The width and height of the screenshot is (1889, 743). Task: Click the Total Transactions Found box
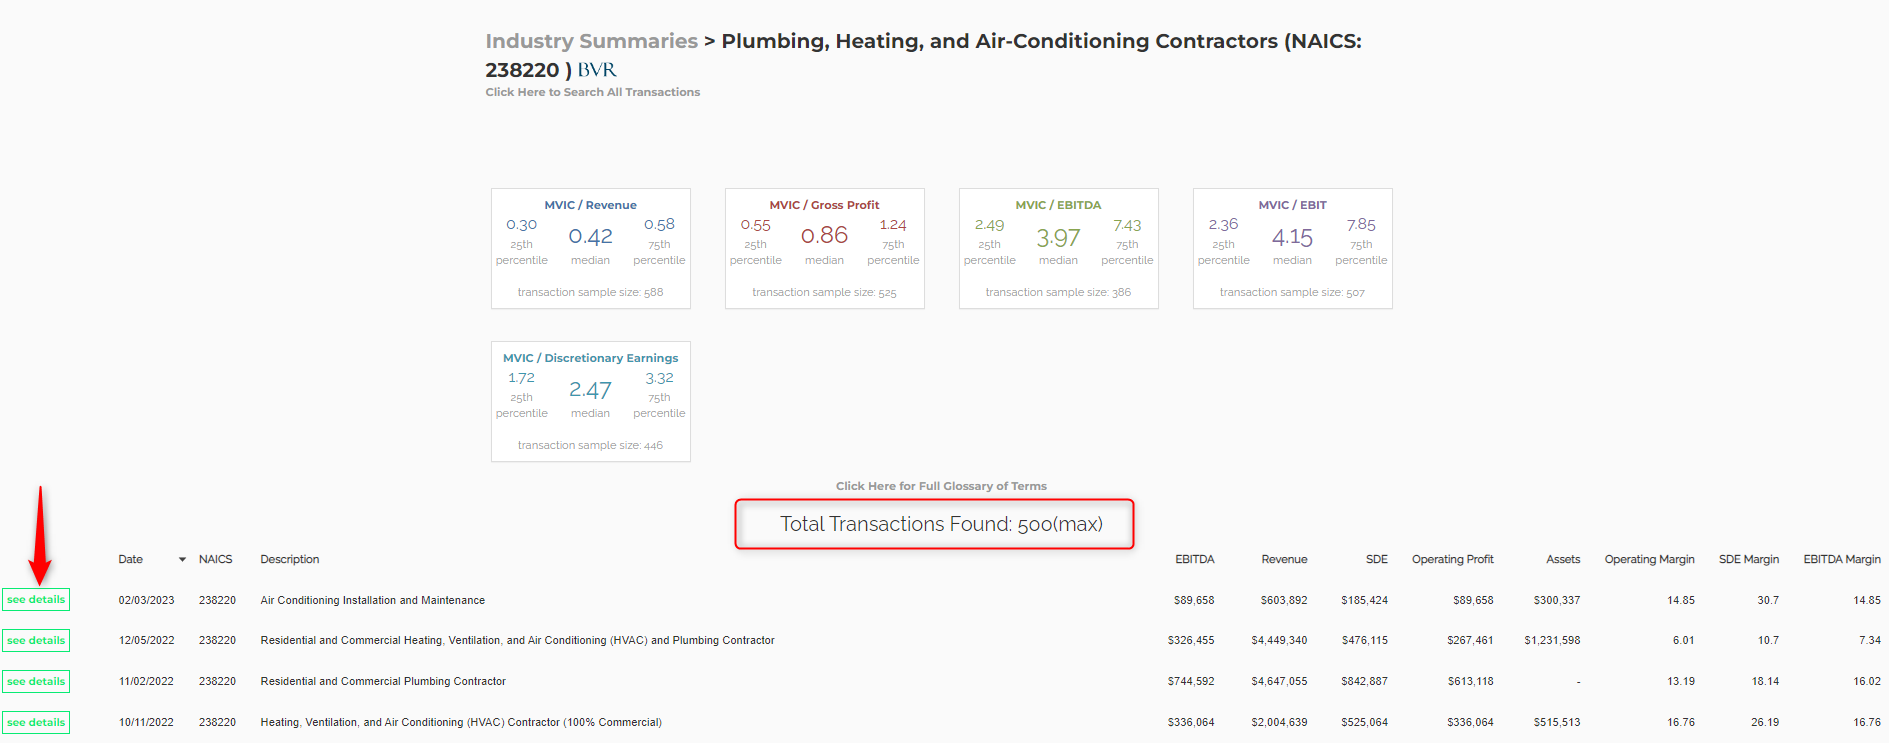[x=934, y=524]
